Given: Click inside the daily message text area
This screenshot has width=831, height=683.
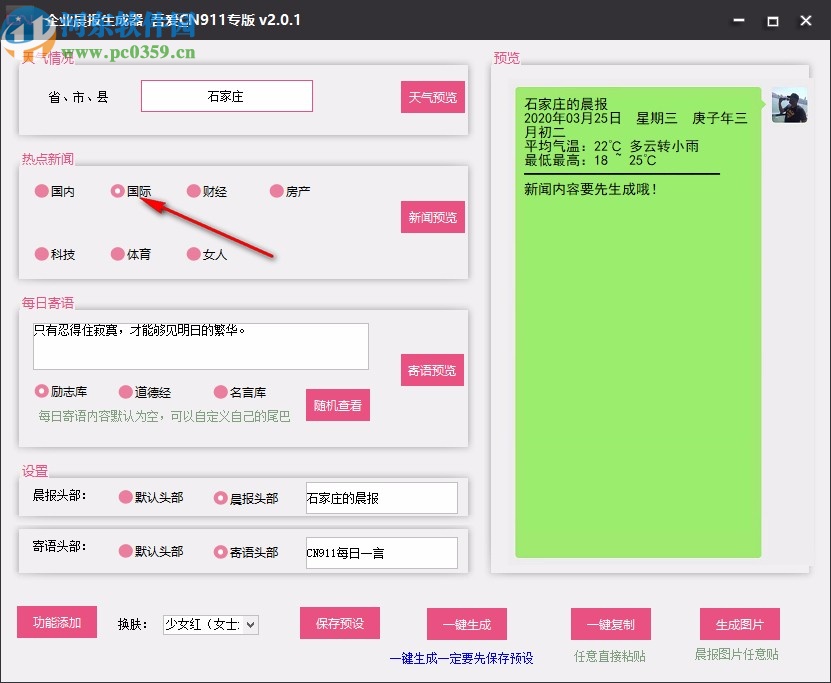Looking at the screenshot, I should 200,345.
